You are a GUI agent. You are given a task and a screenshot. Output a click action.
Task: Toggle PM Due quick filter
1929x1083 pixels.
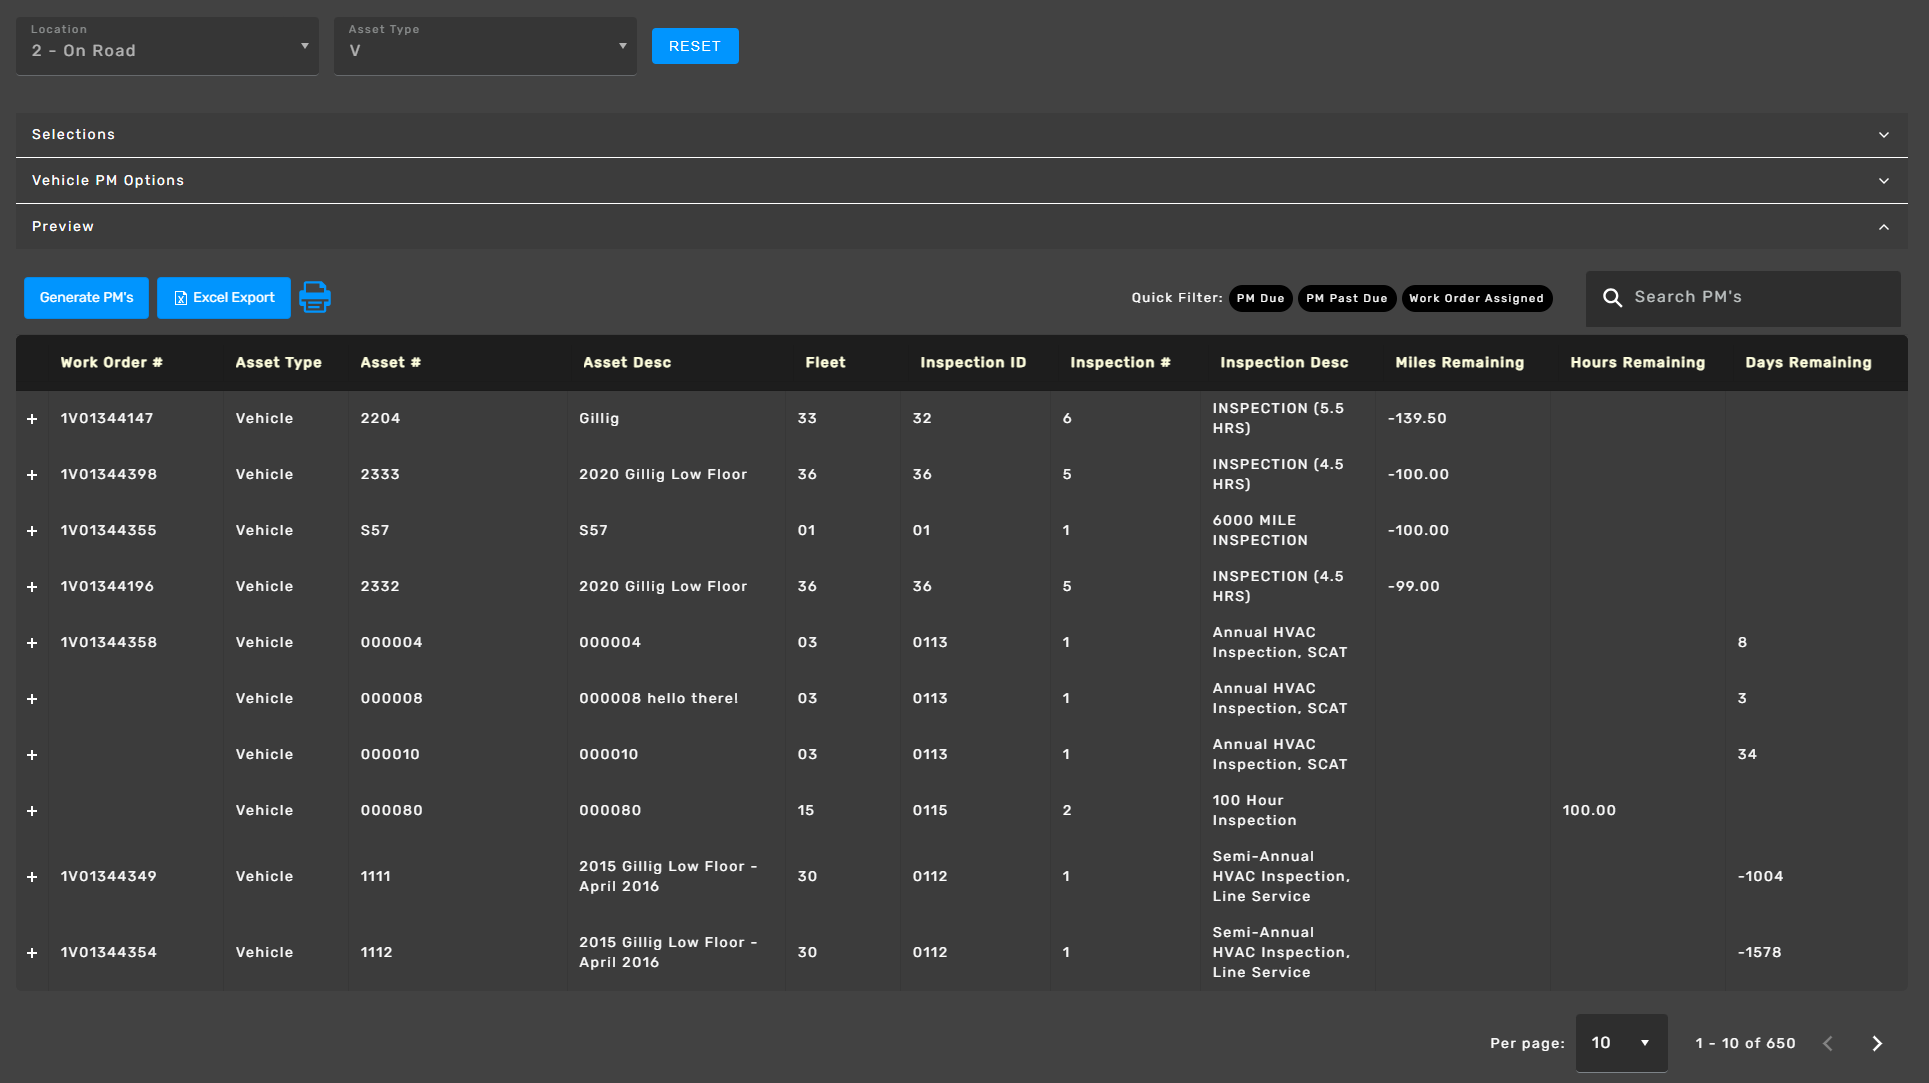click(x=1260, y=298)
